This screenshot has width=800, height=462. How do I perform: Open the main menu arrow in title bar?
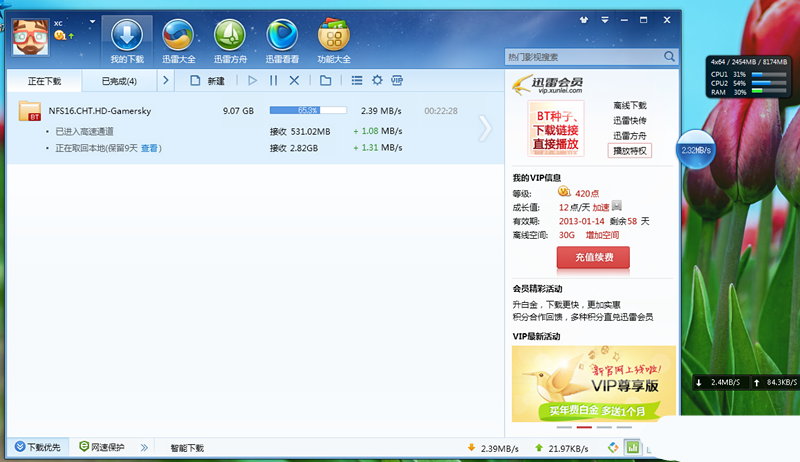point(605,20)
